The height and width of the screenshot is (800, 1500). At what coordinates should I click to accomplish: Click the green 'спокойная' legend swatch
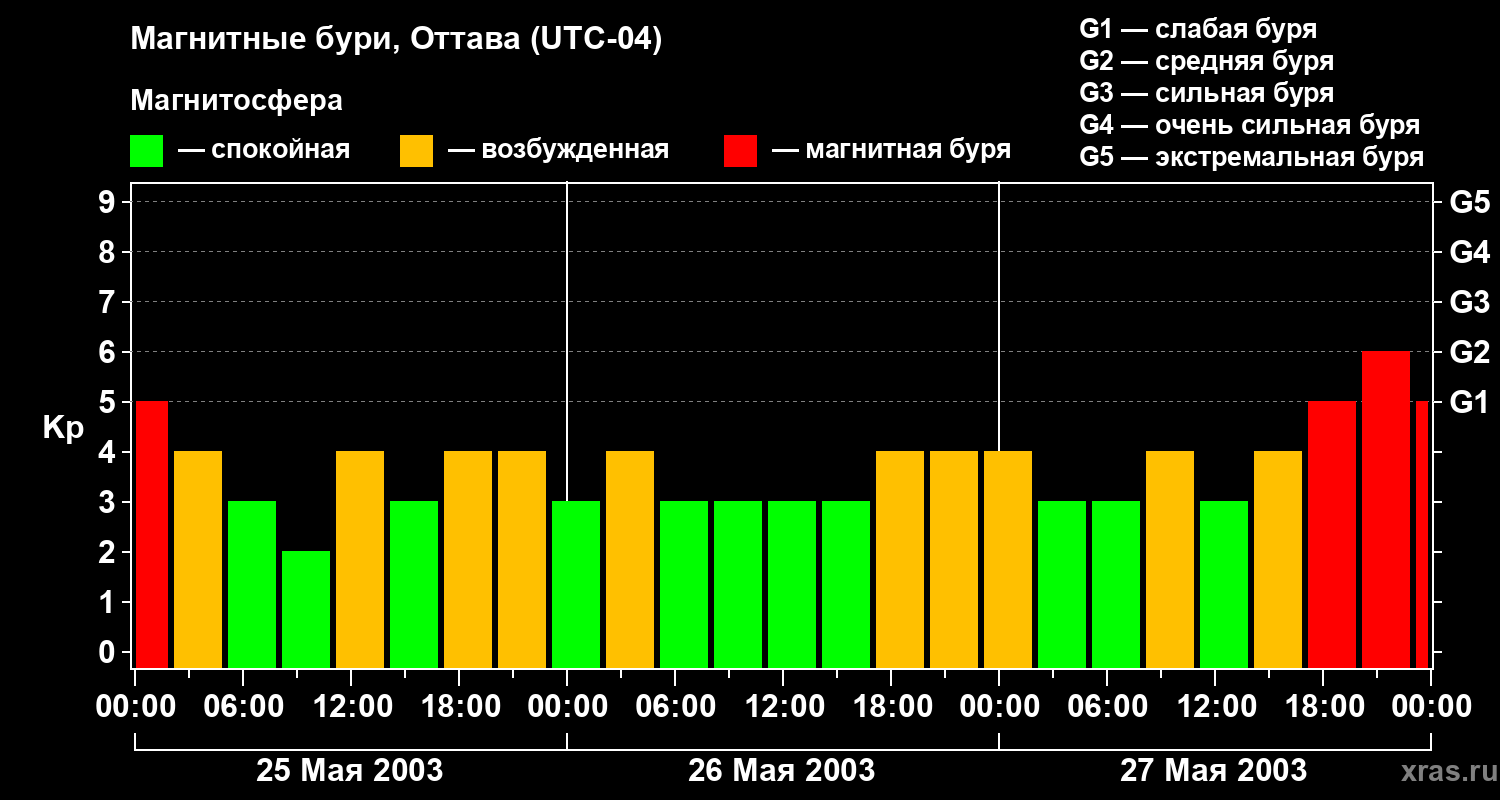coord(146,151)
